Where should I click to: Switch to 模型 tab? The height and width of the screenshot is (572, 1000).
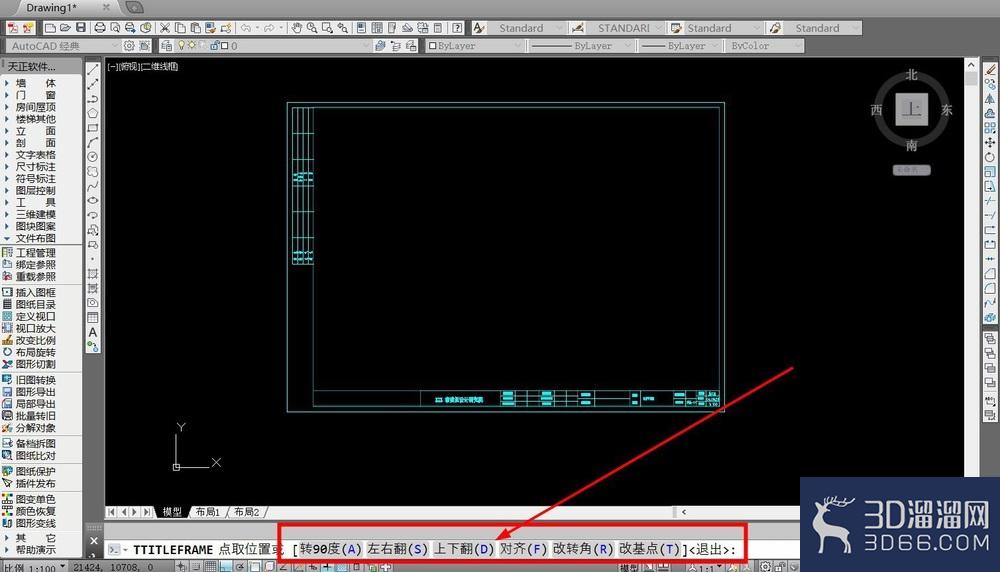pyautogui.click(x=172, y=512)
